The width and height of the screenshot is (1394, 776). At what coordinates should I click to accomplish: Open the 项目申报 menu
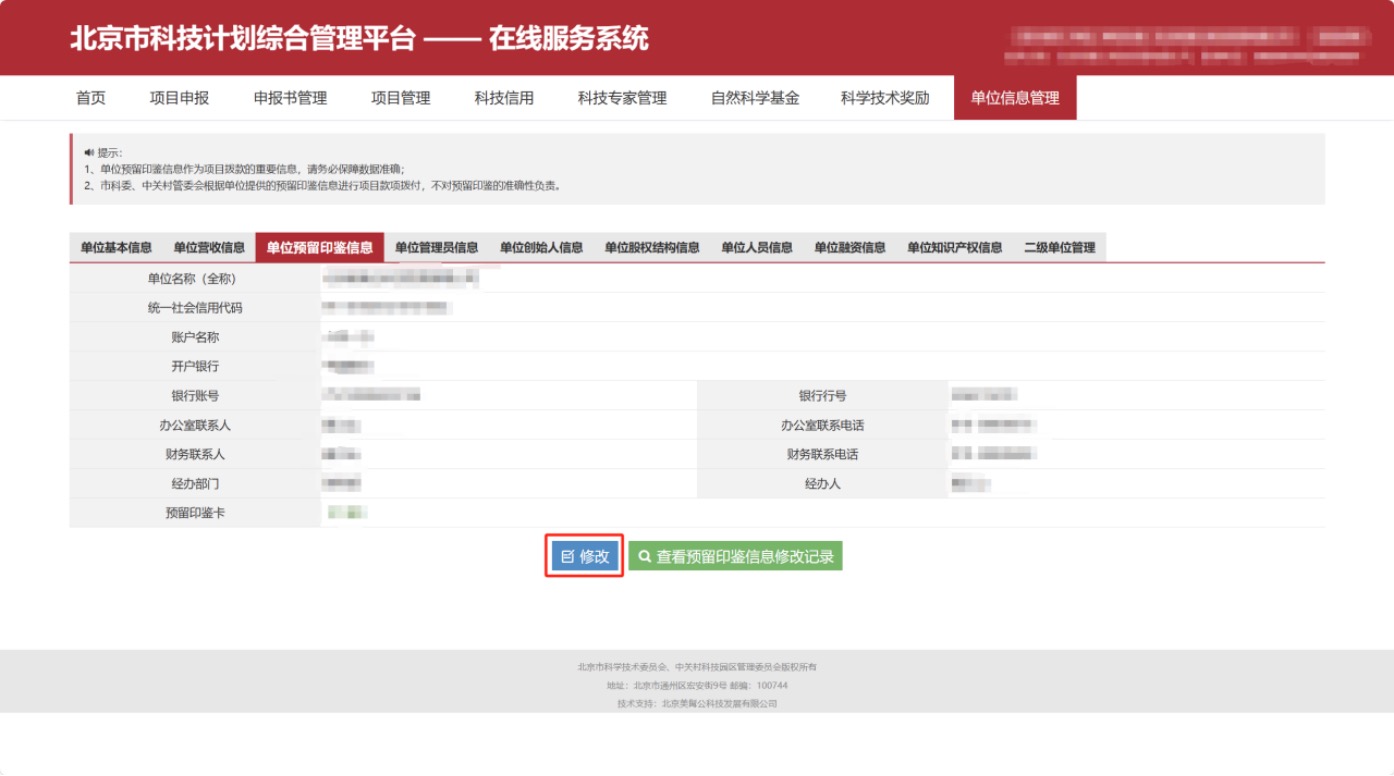point(180,98)
